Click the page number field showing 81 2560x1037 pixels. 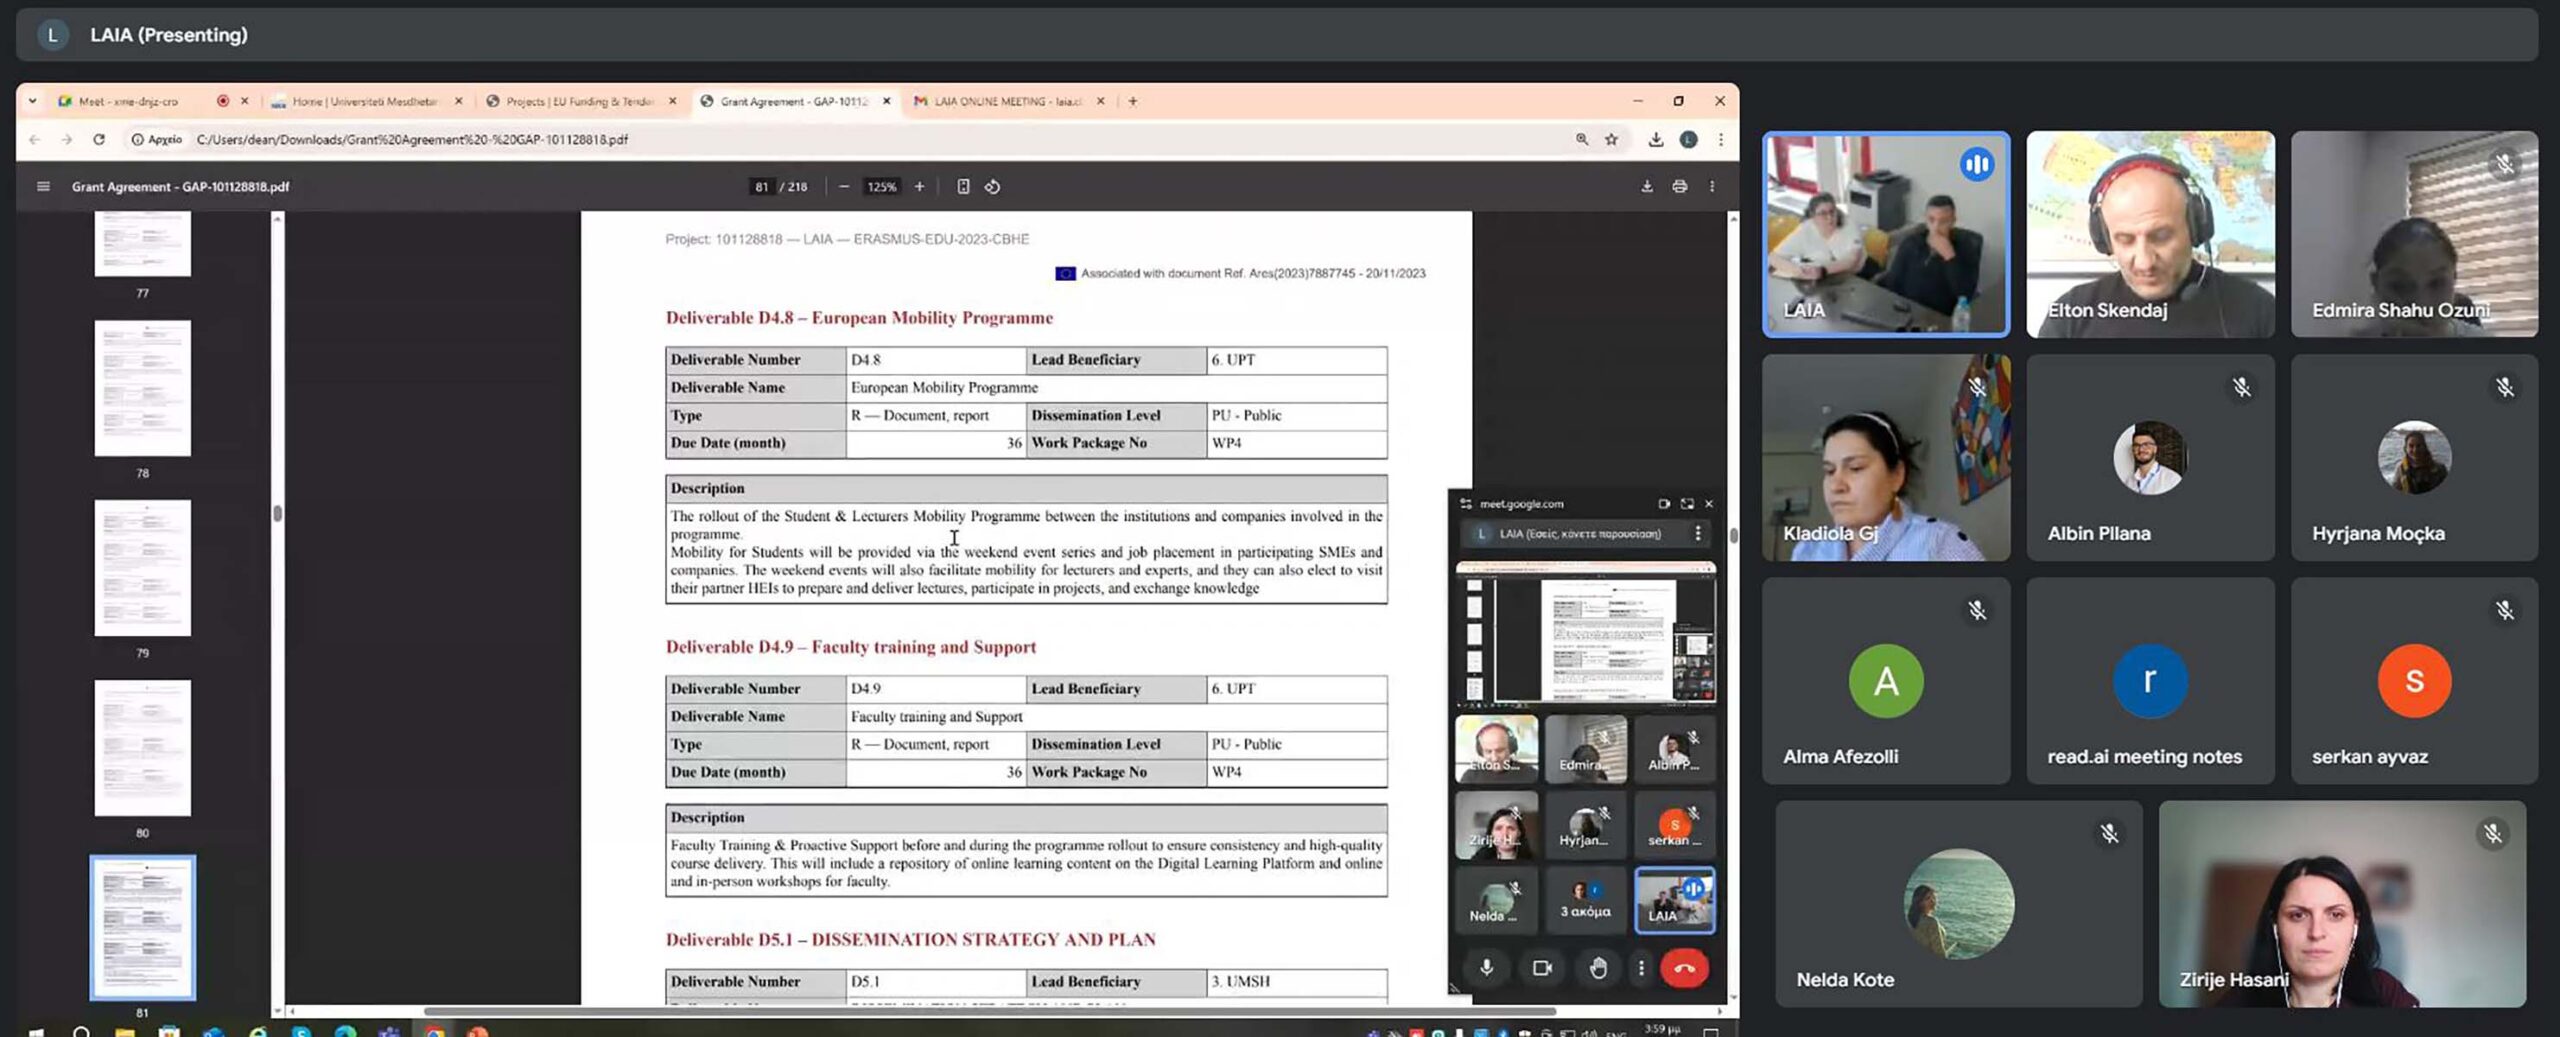pyautogui.click(x=762, y=187)
